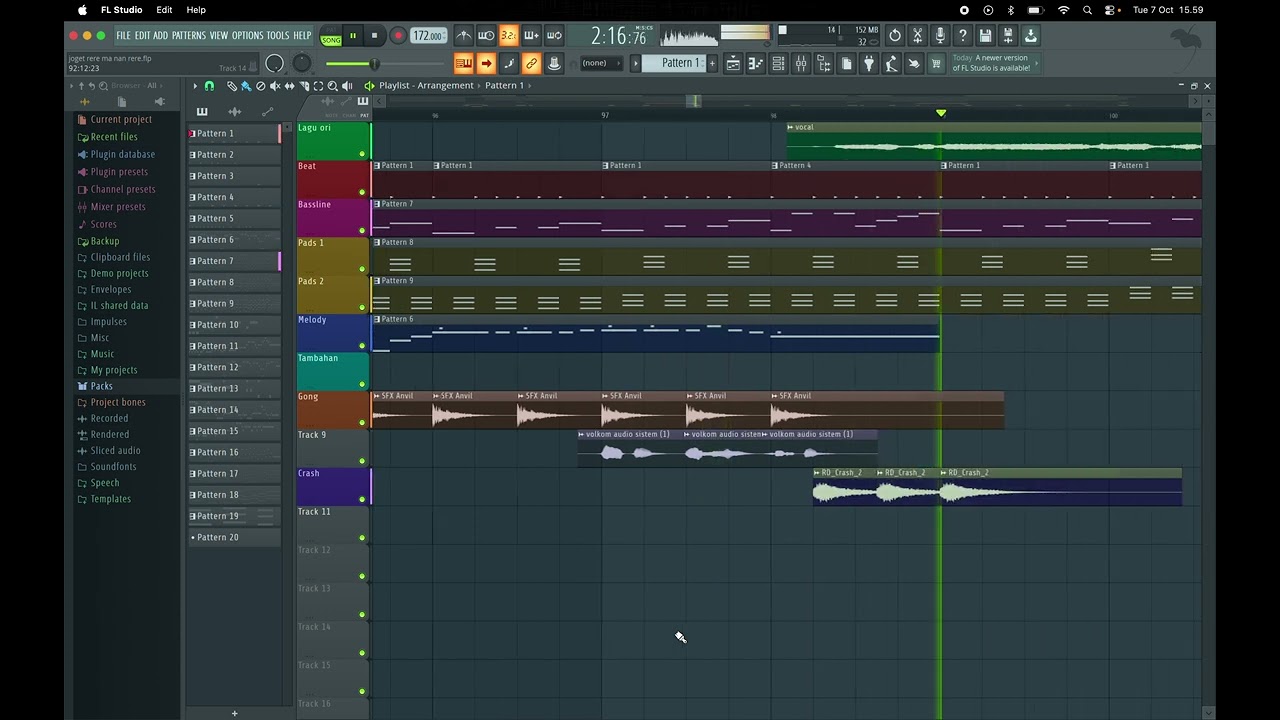The height and width of the screenshot is (720, 1280).
Task: Open the browser view icon
Action: (823, 64)
